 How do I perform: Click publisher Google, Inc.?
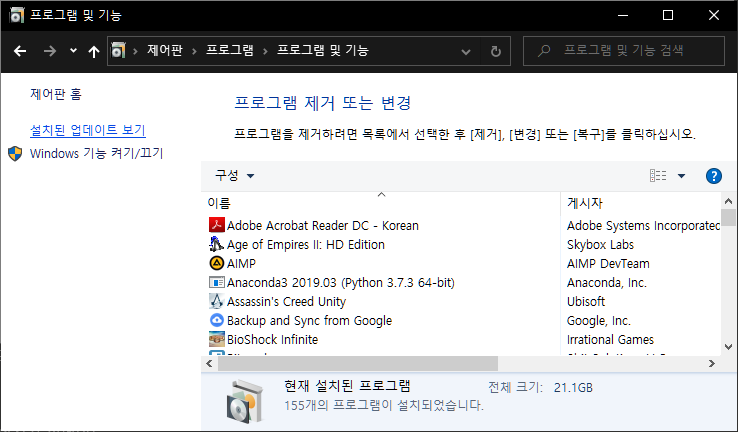click(599, 320)
